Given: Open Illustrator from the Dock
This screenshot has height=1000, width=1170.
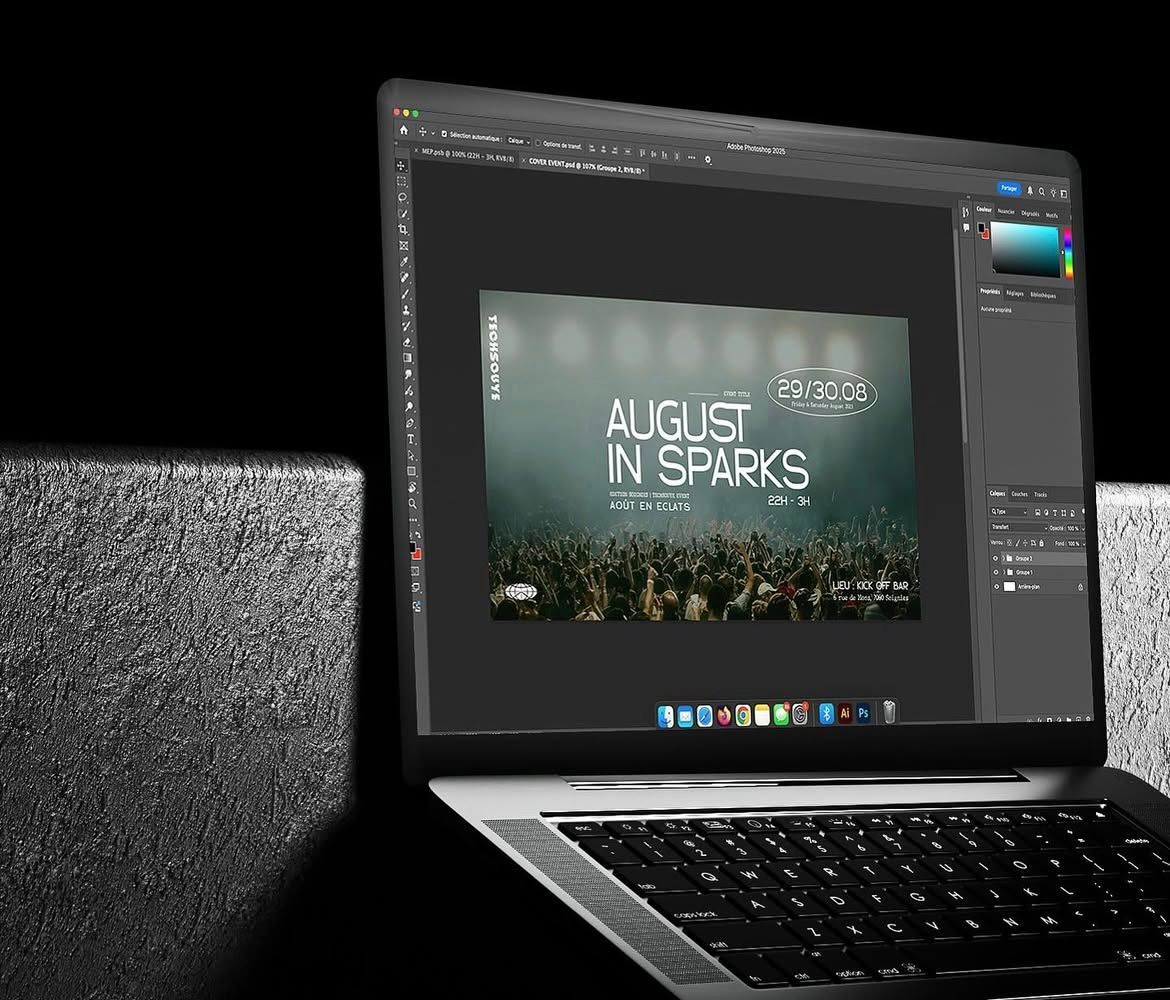Looking at the screenshot, I should click(x=845, y=713).
